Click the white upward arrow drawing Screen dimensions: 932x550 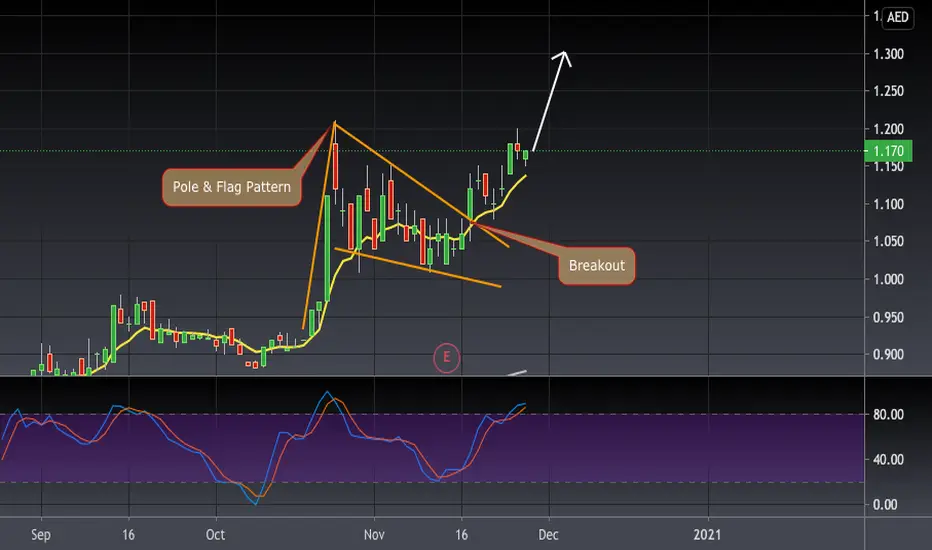point(552,101)
